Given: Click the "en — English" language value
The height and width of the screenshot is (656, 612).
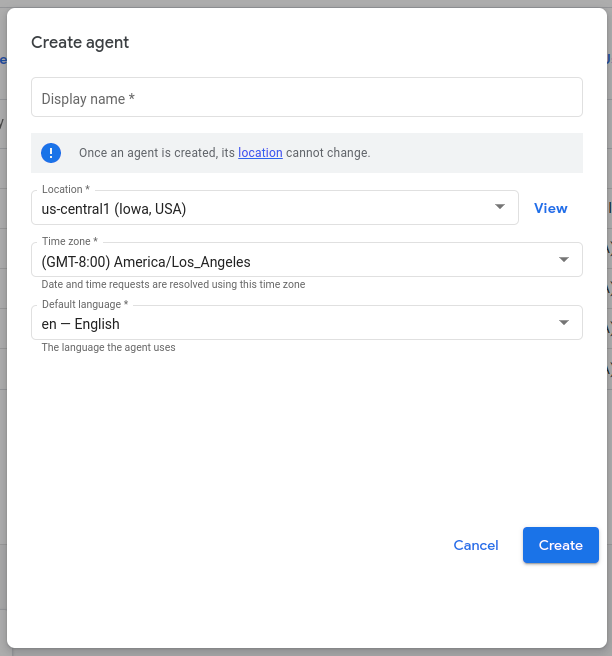Looking at the screenshot, I should [81, 324].
